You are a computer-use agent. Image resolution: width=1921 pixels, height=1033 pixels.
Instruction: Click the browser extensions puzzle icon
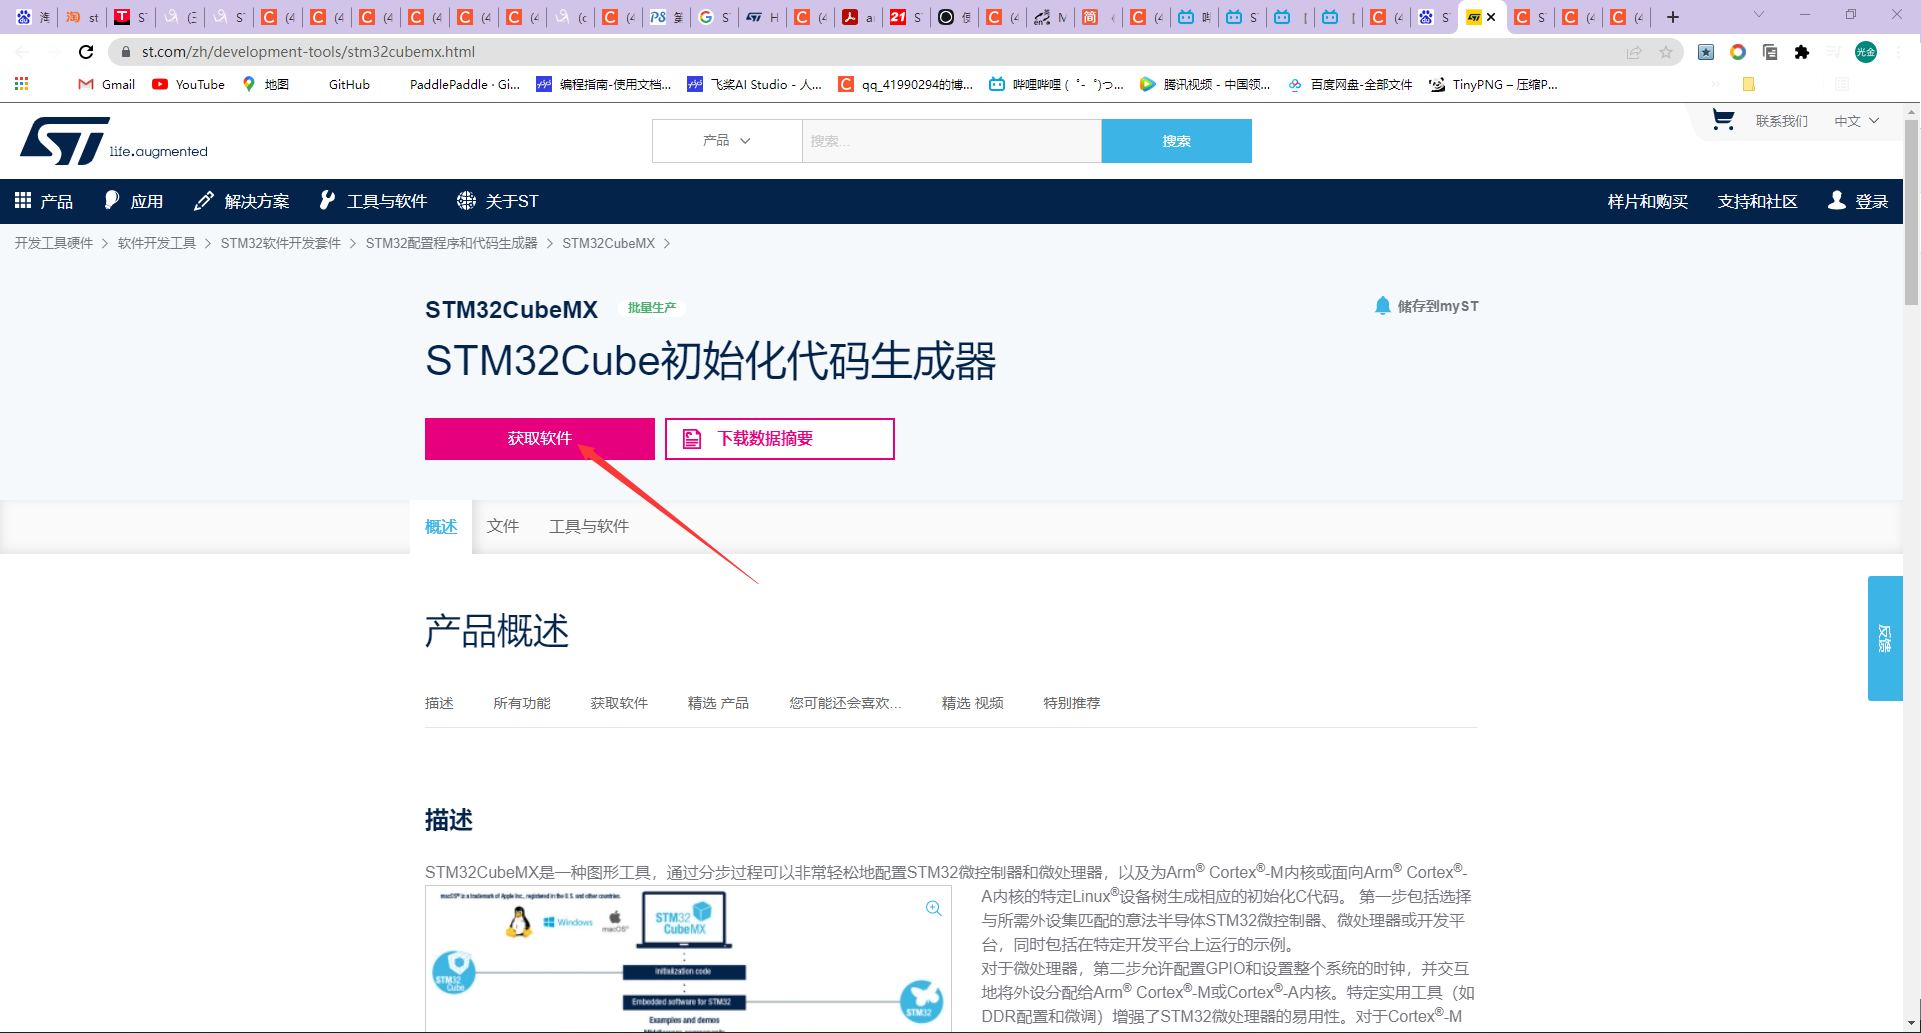tap(1804, 52)
